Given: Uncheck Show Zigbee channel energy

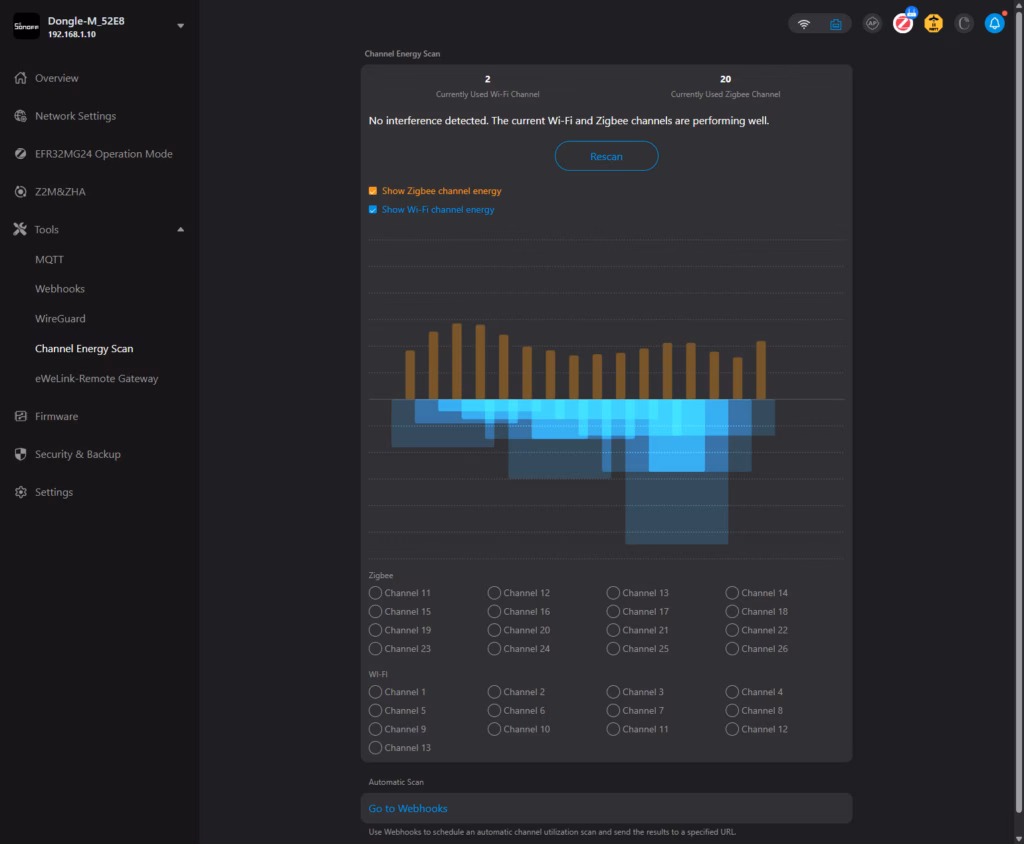Looking at the screenshot, I should click(373, 191).
